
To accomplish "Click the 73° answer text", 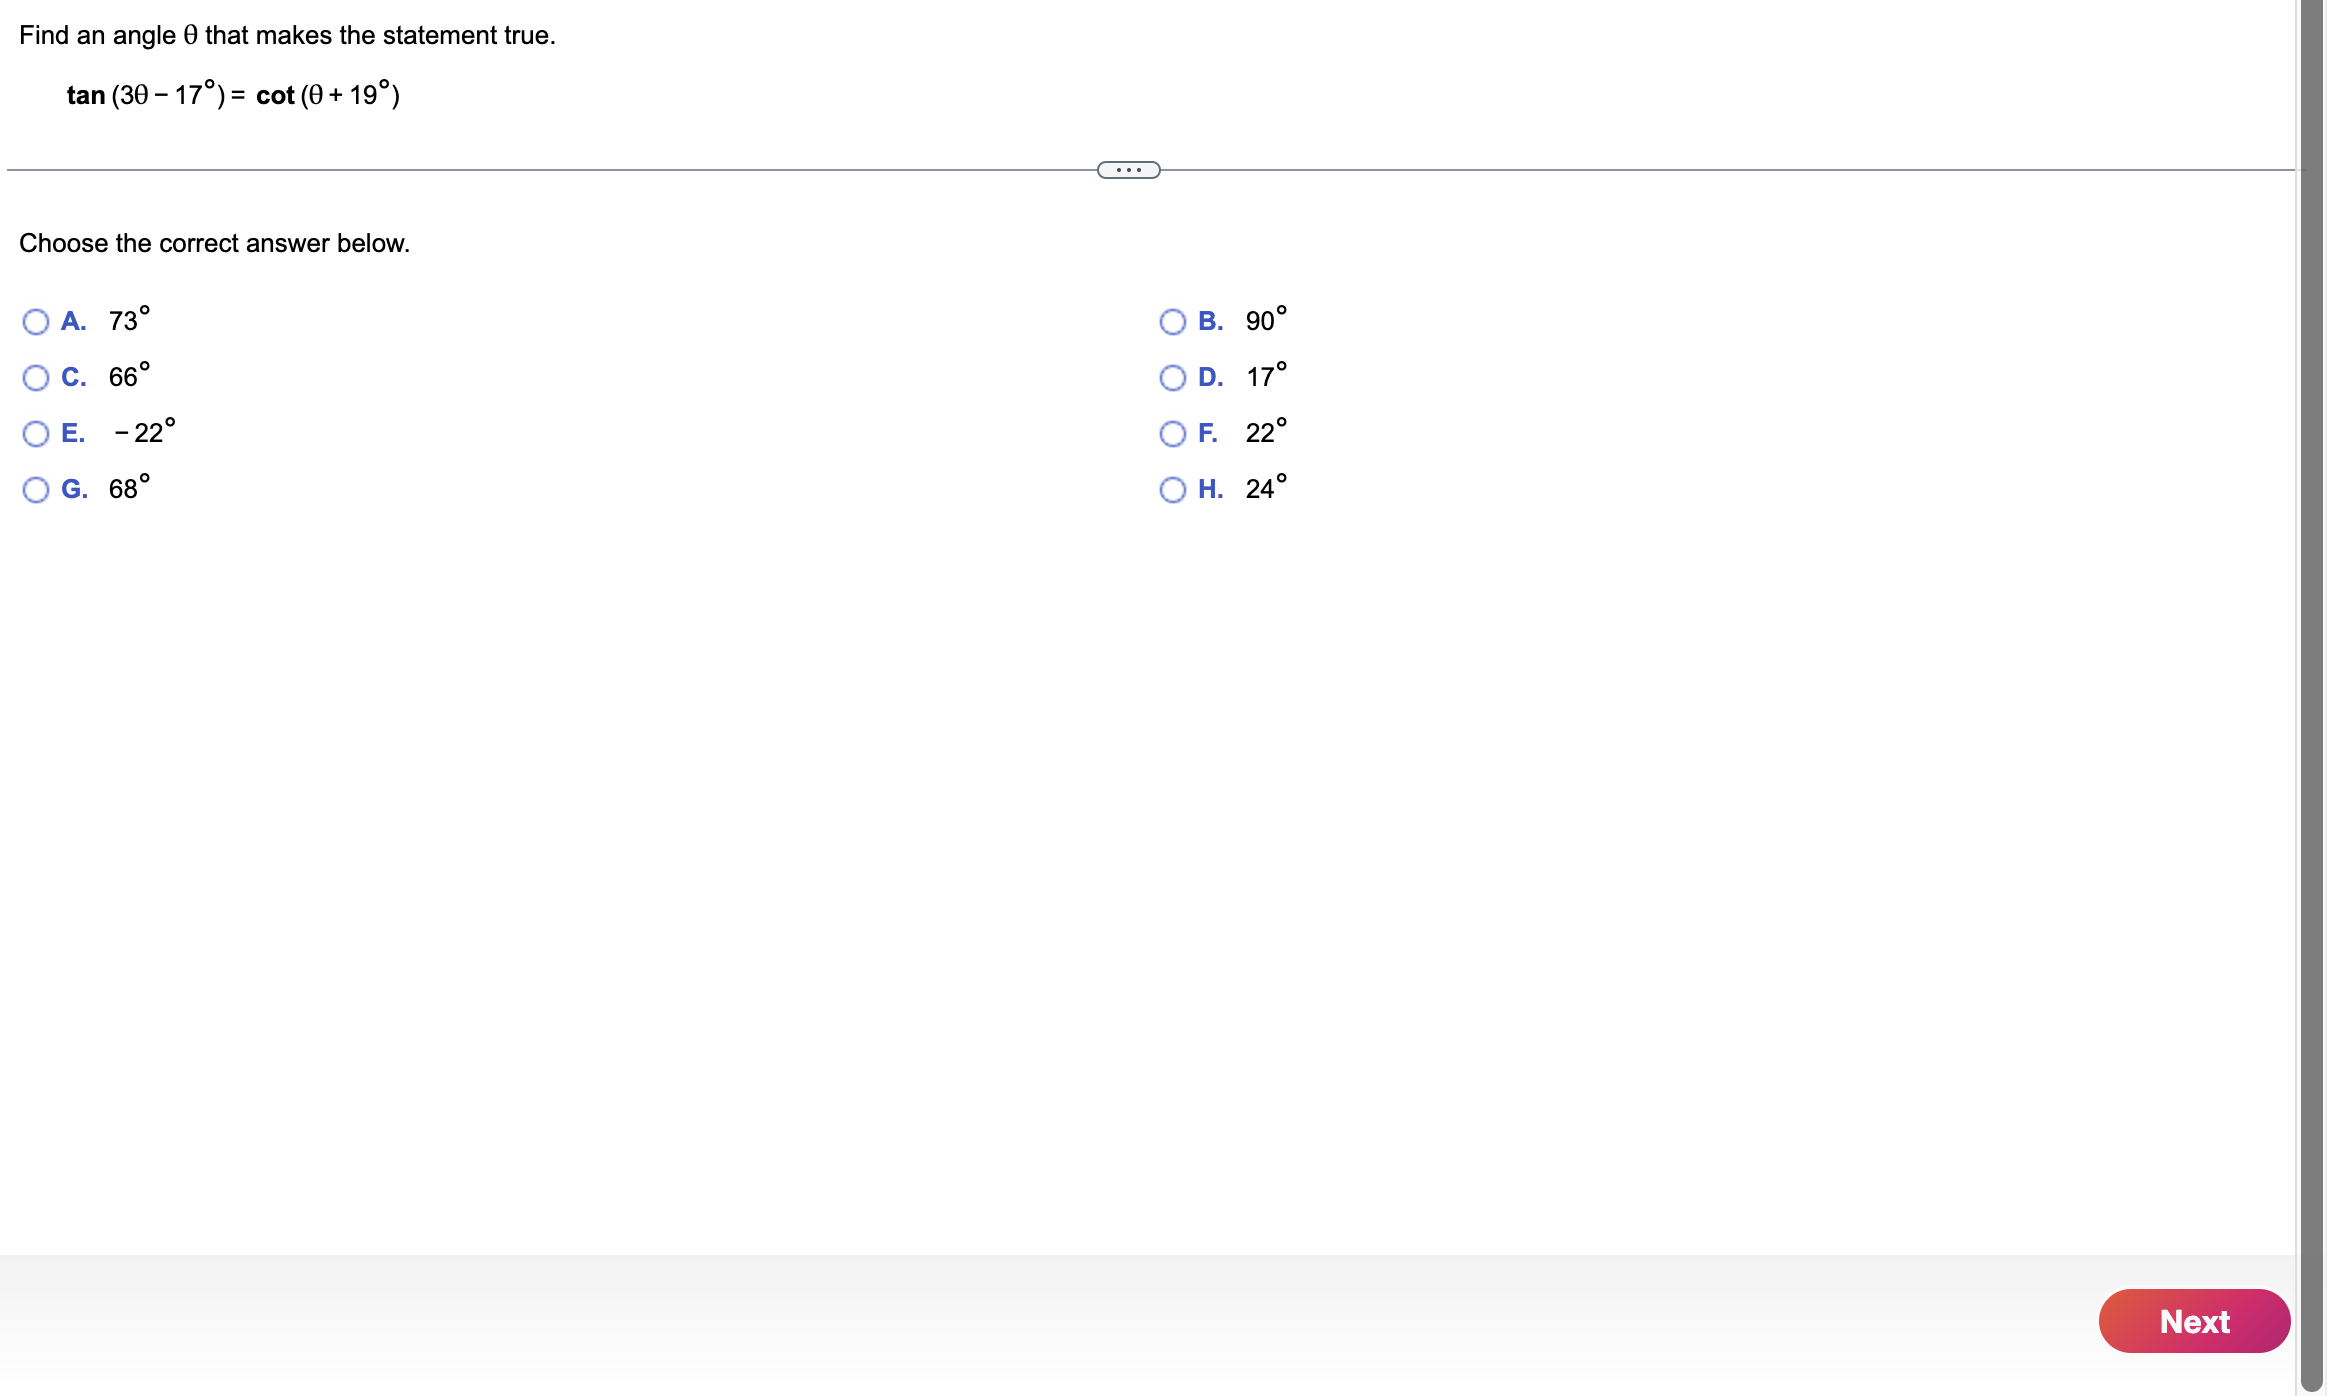I will (128, 321).
